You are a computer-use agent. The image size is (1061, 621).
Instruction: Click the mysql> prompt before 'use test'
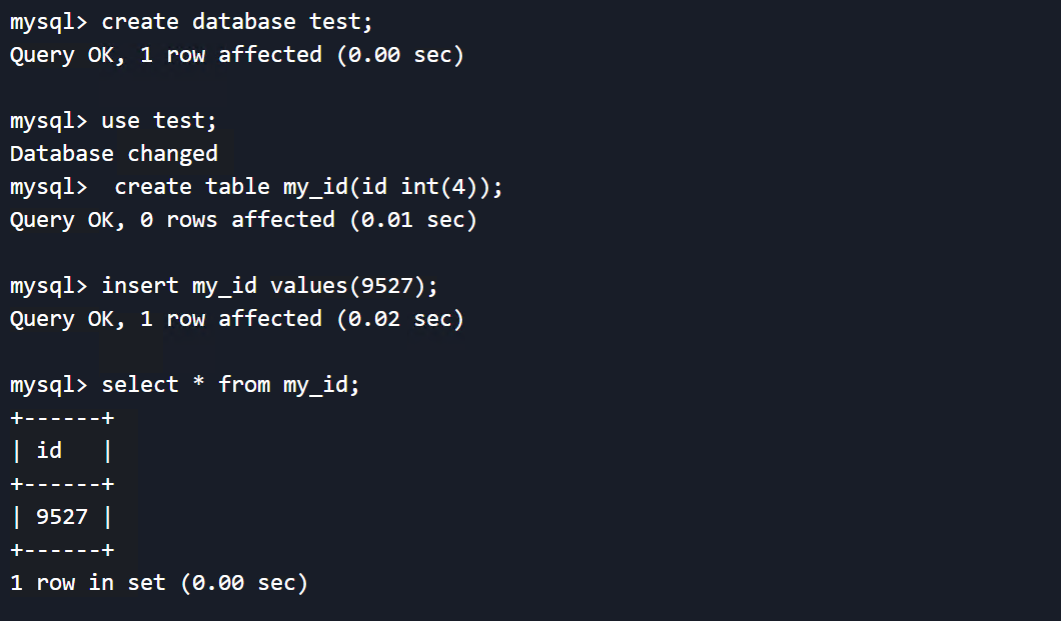click(49, 120)
